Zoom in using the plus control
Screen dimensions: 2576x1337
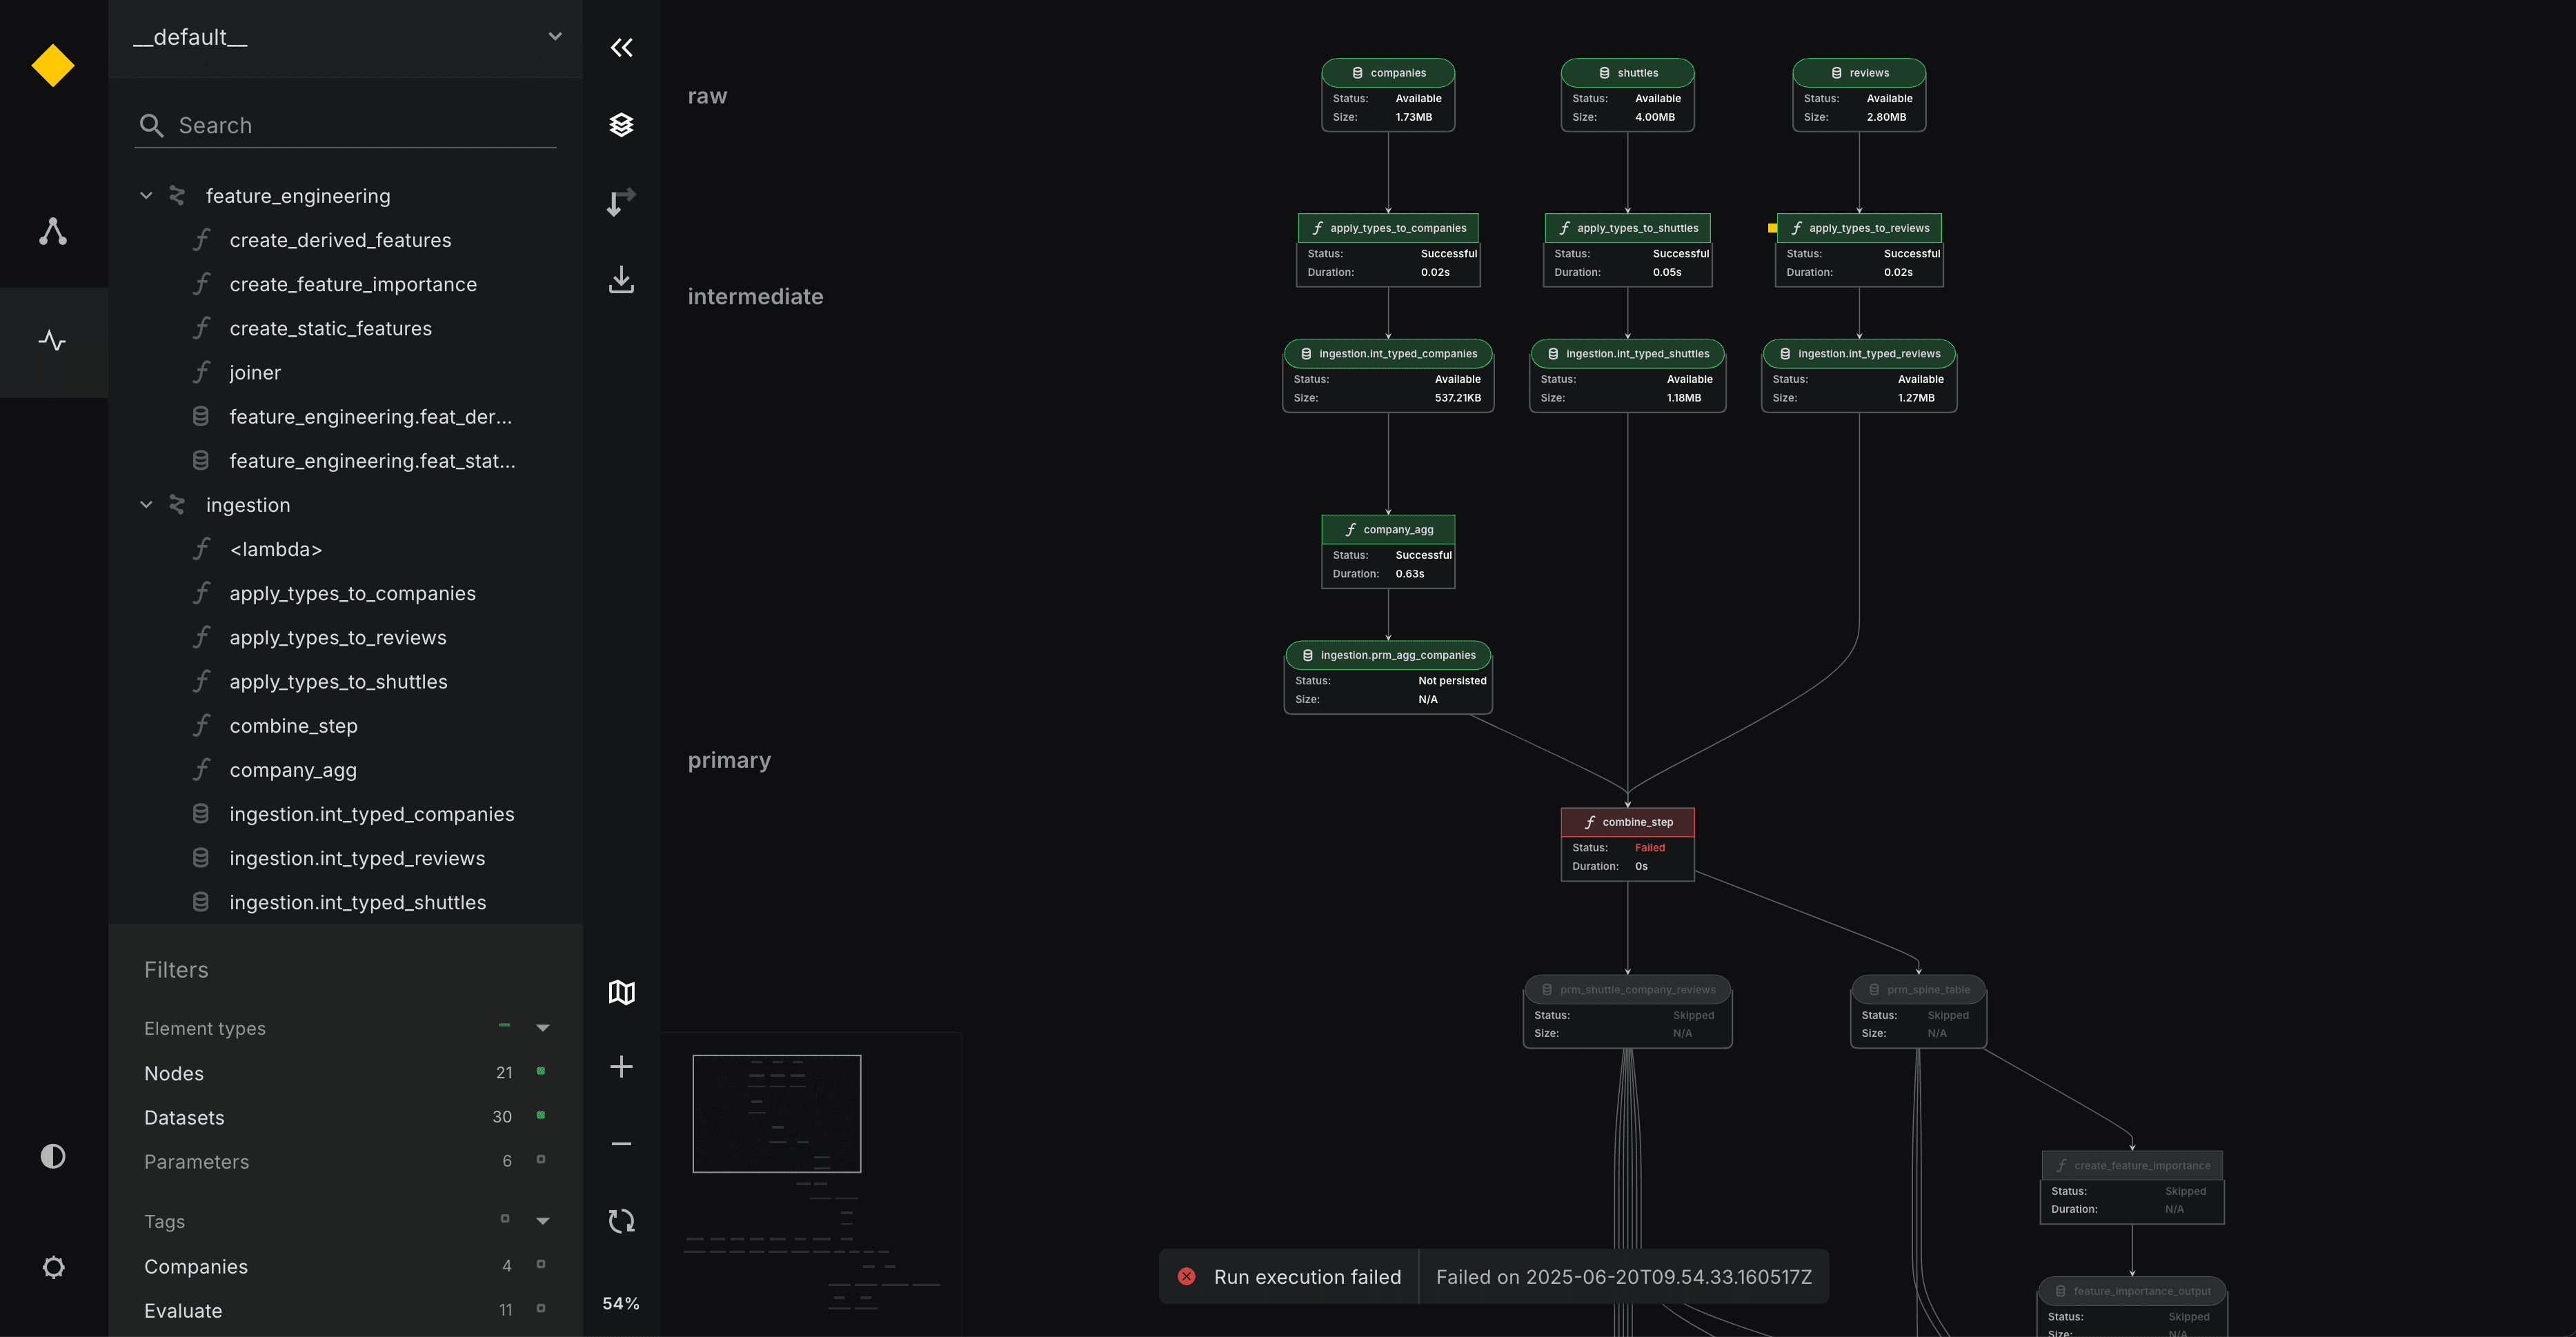621,1066
